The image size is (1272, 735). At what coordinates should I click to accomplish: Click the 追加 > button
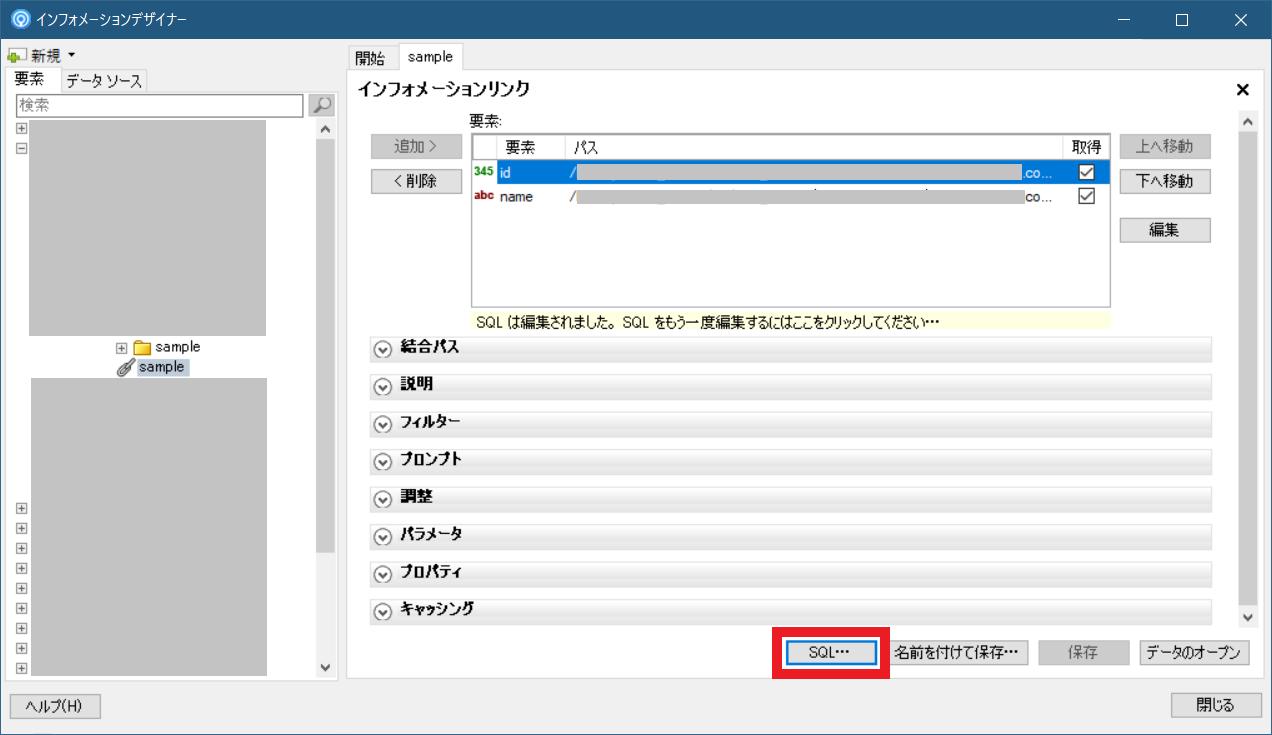point(416,147)
